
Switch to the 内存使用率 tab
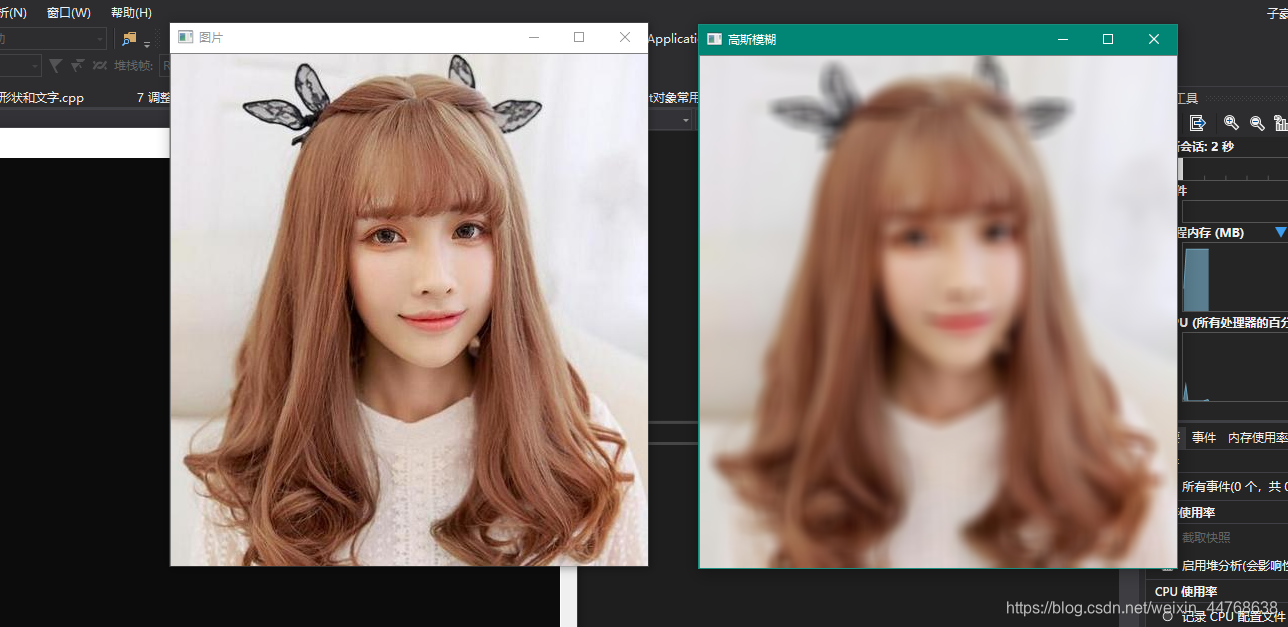[1258, 438]
